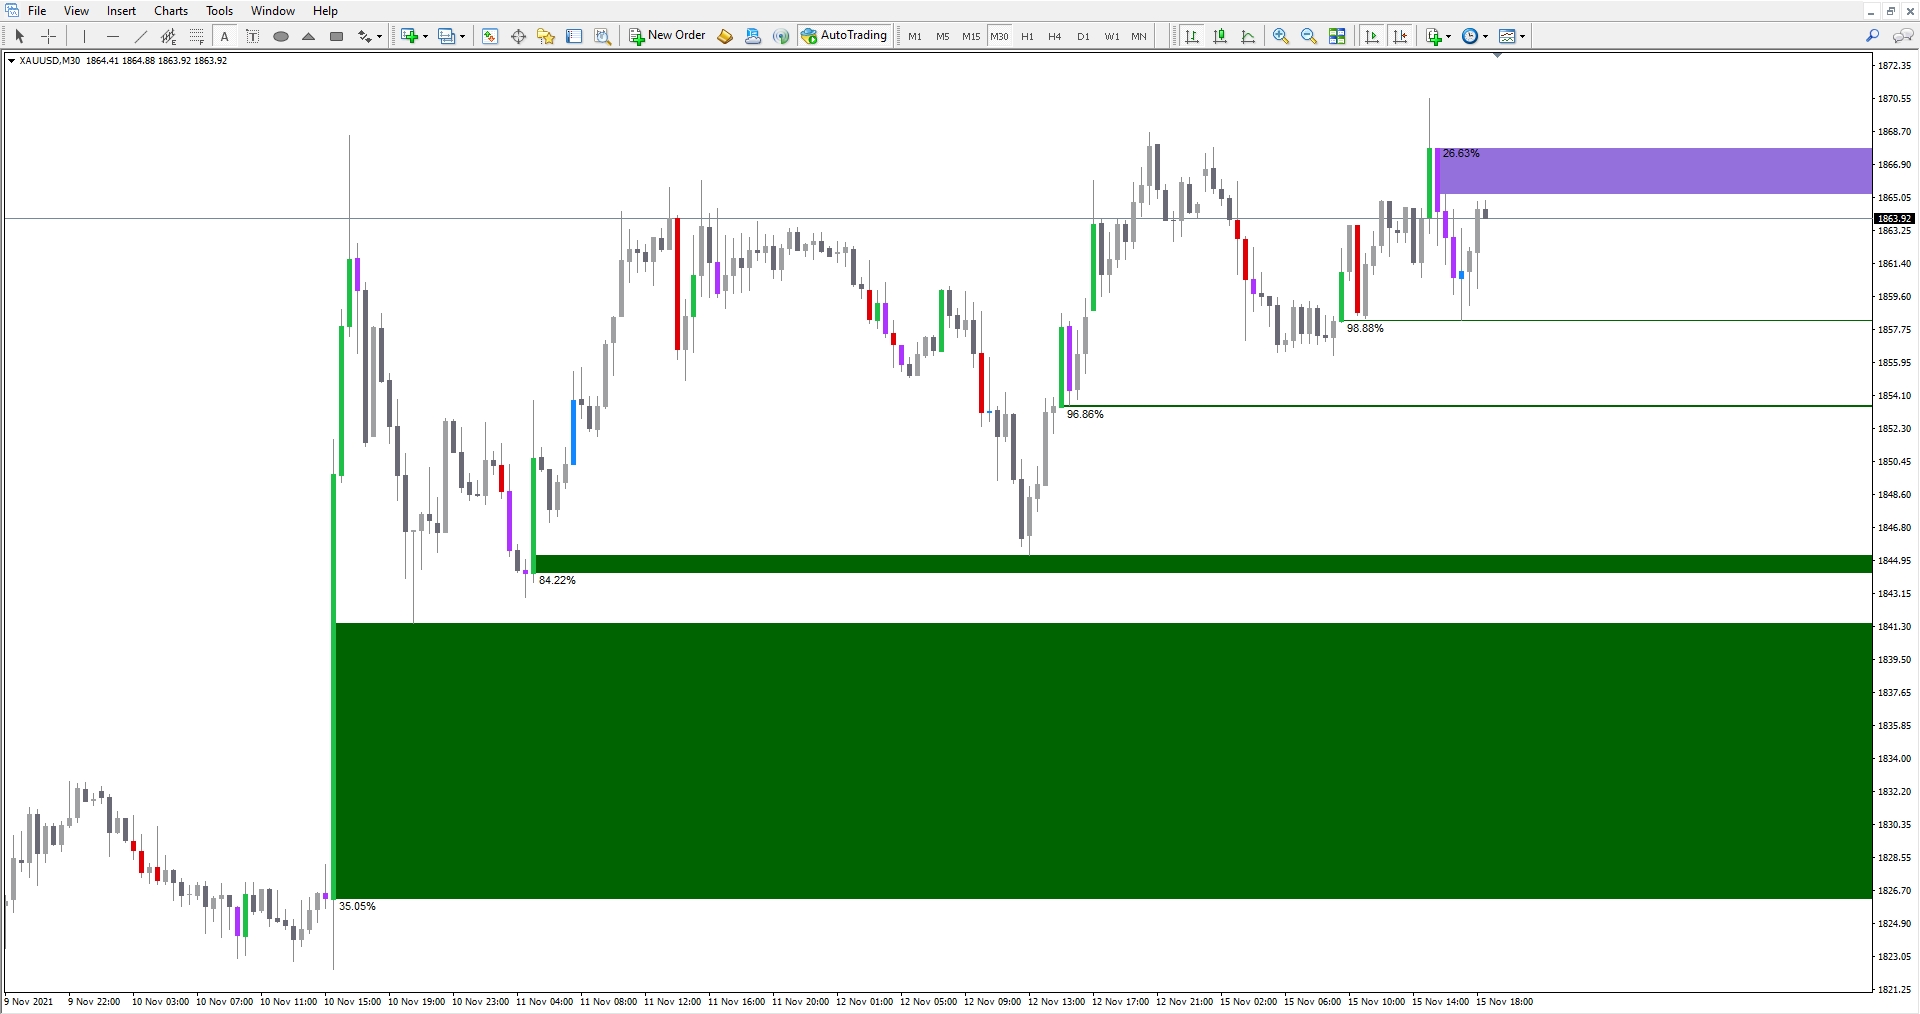Zoom in on the chart
Image resolution: width=1920 pixels, height=1014 pixels.
coord(1281,36)
